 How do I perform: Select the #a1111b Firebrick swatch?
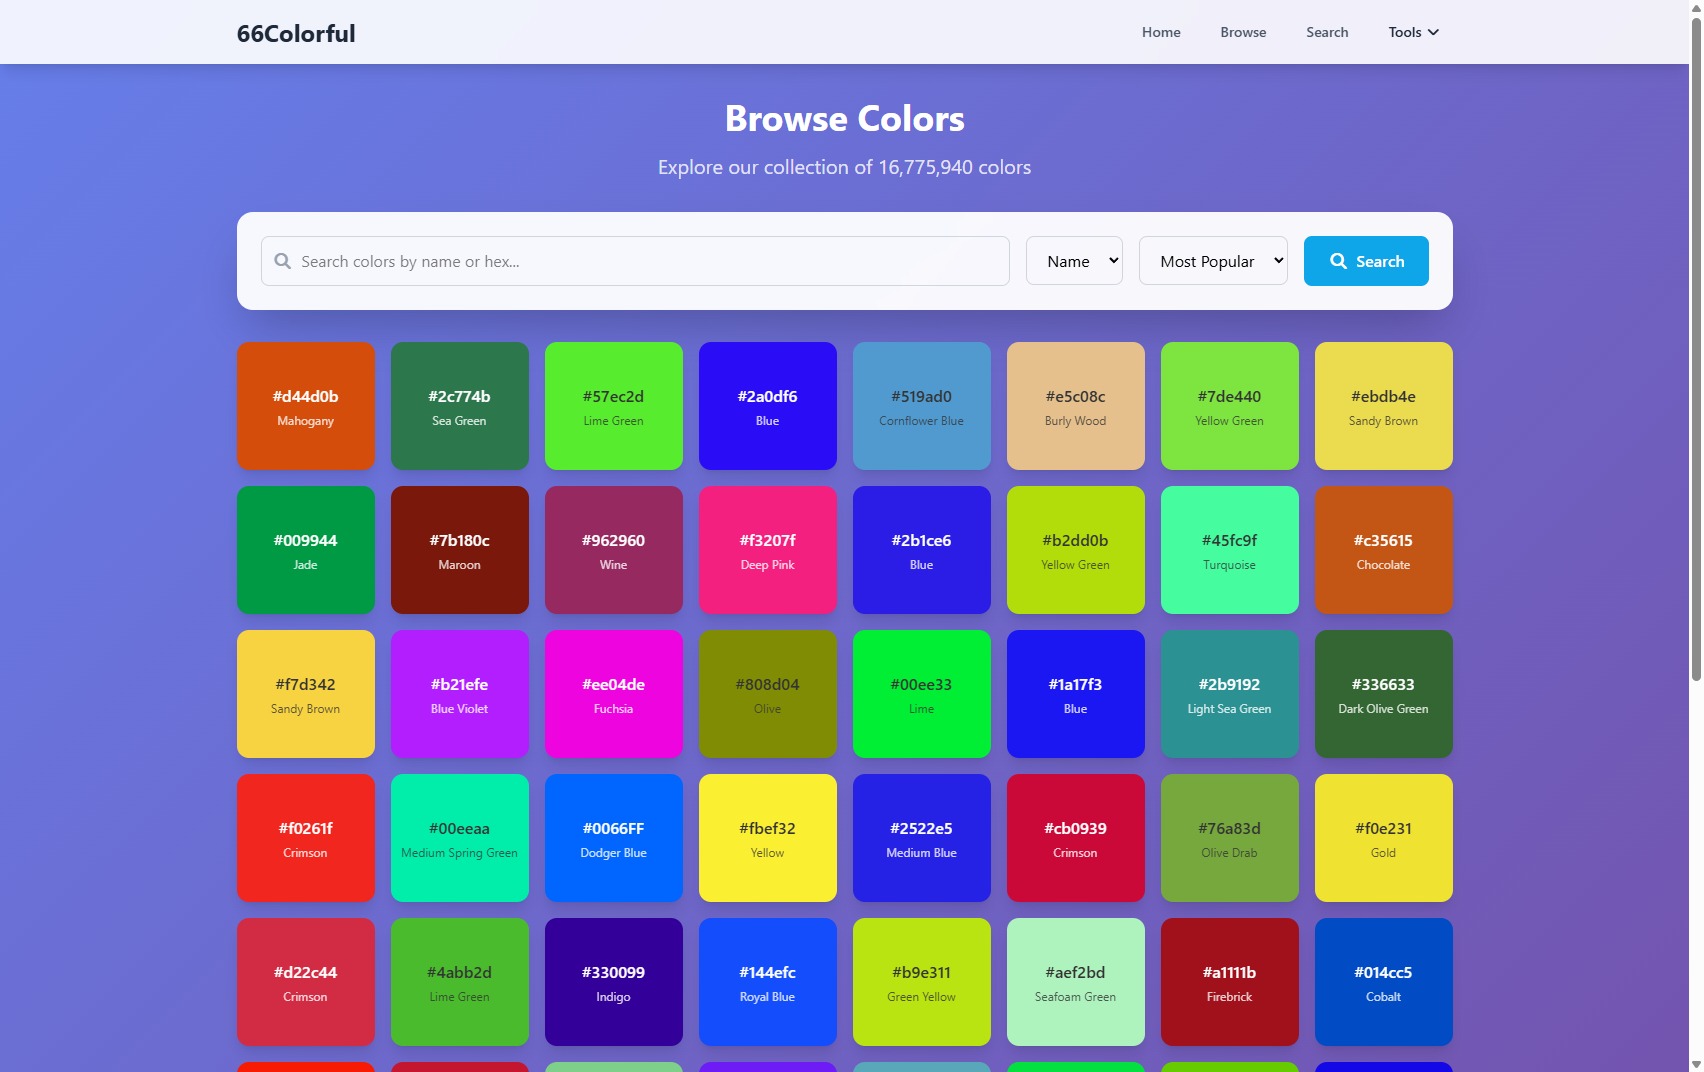(x=1230, y=982)
